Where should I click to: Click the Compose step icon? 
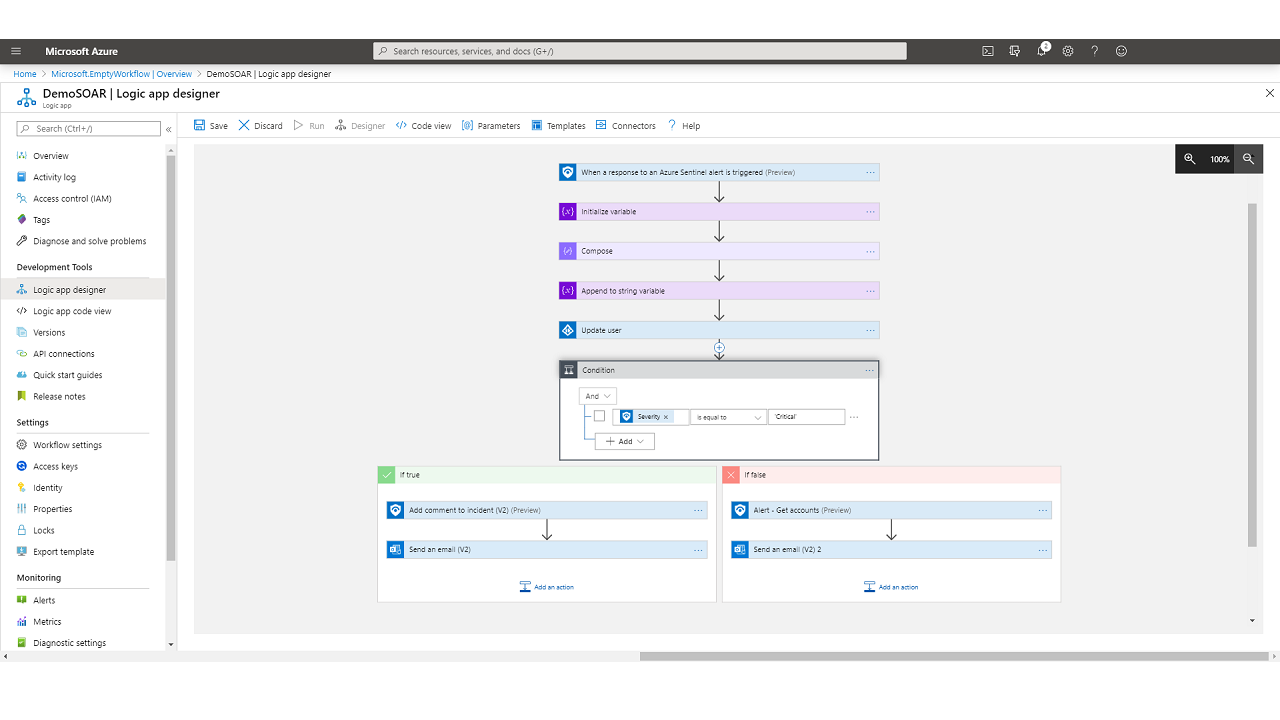(568, 251)
